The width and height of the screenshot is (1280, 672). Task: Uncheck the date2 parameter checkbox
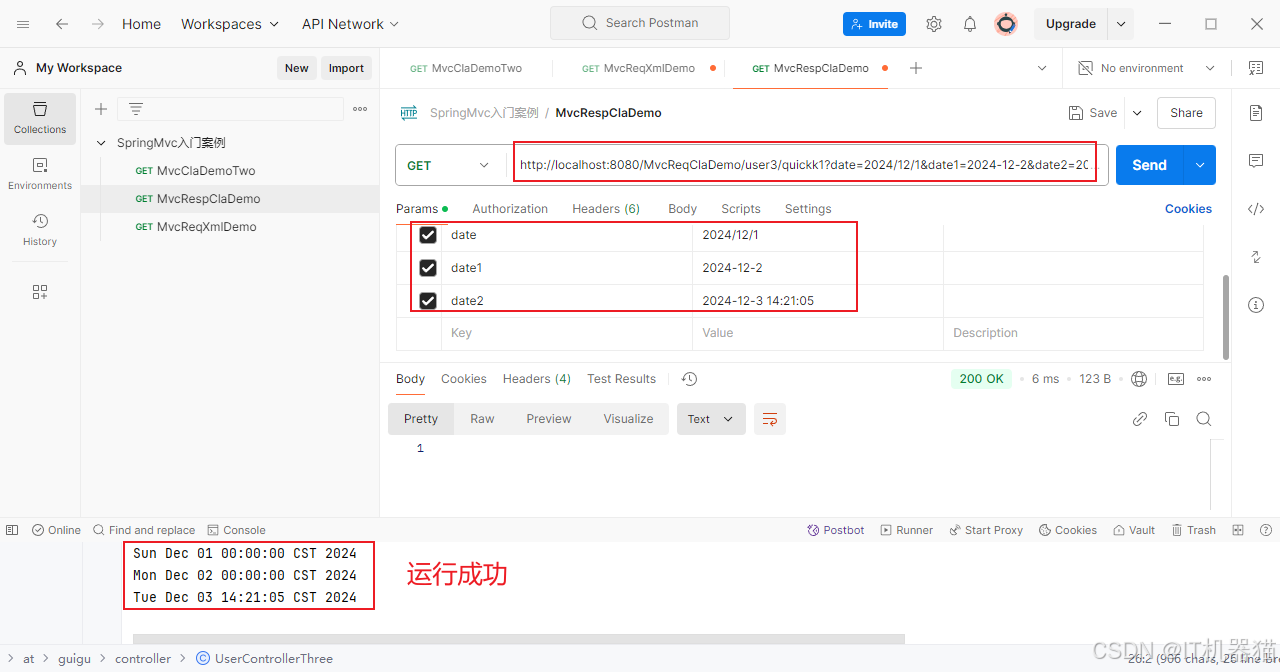coord(428,301)
